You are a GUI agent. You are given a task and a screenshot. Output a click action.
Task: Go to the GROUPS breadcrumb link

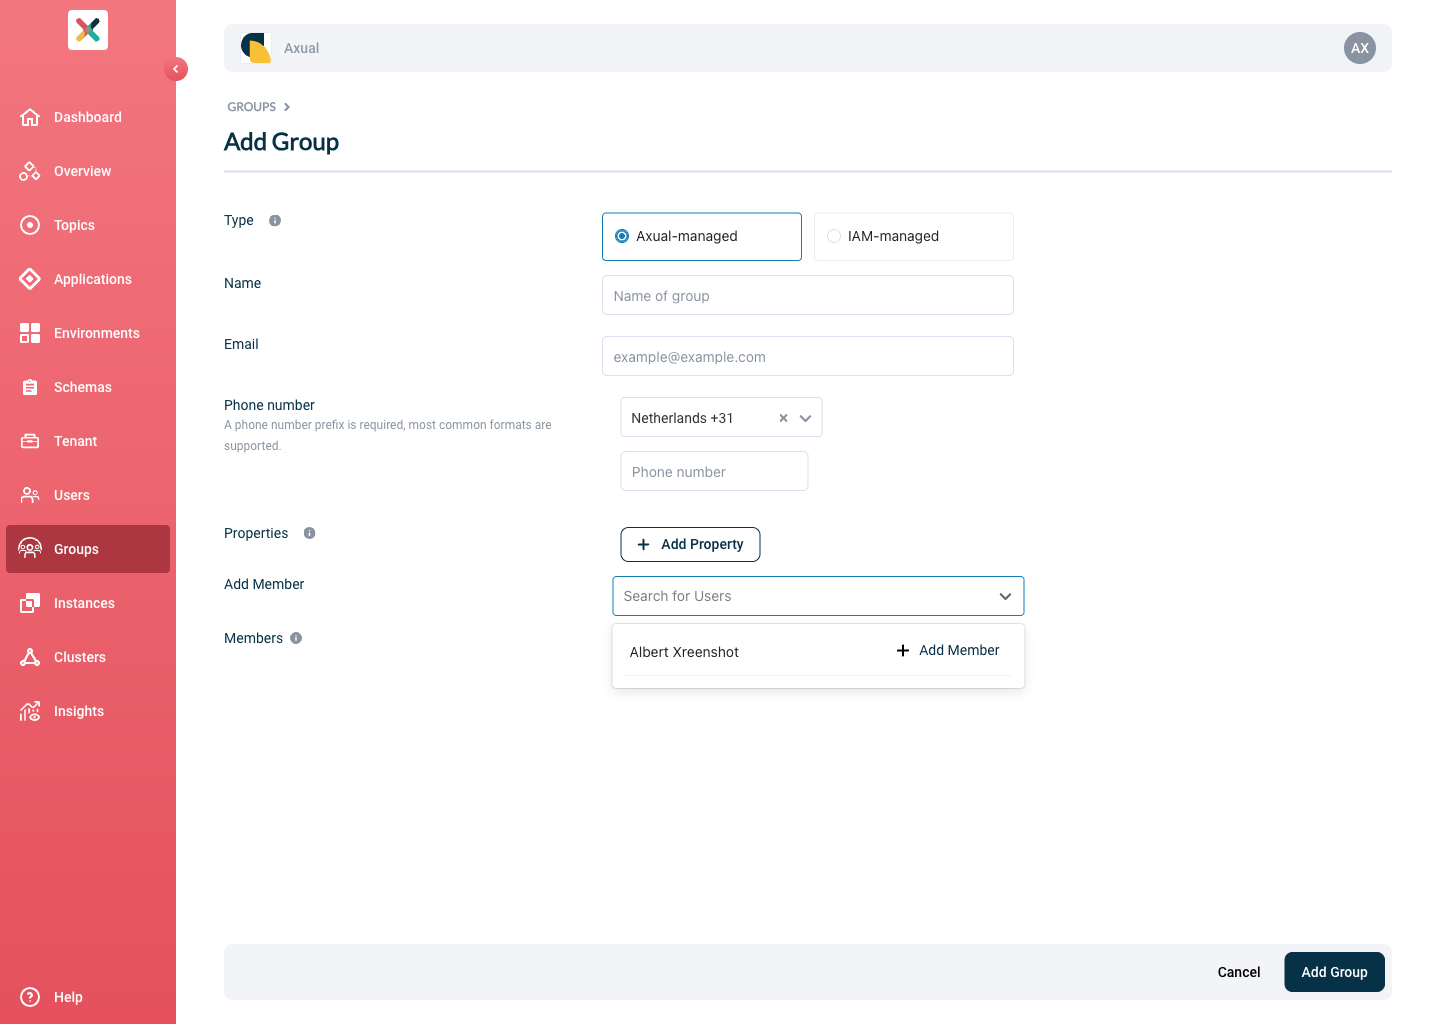[x=251, y=107]
